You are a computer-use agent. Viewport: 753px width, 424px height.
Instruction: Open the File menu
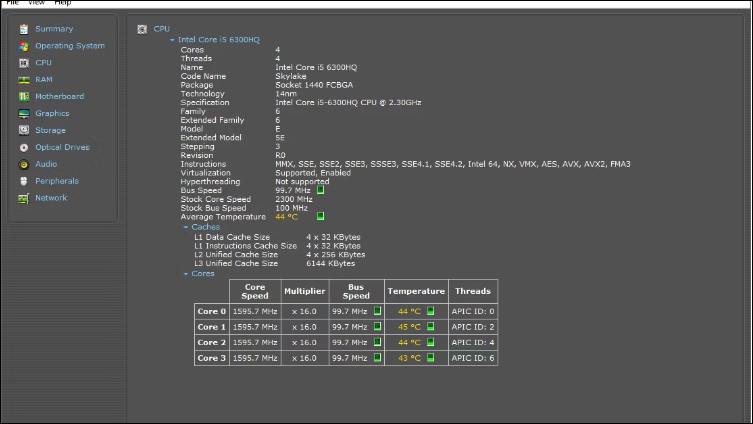point(12,3)
